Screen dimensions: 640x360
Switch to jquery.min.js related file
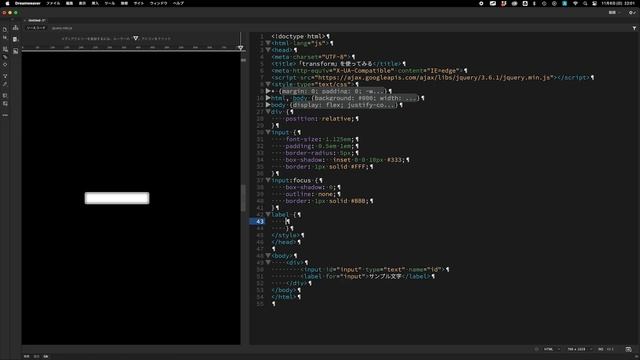(62, 28)
